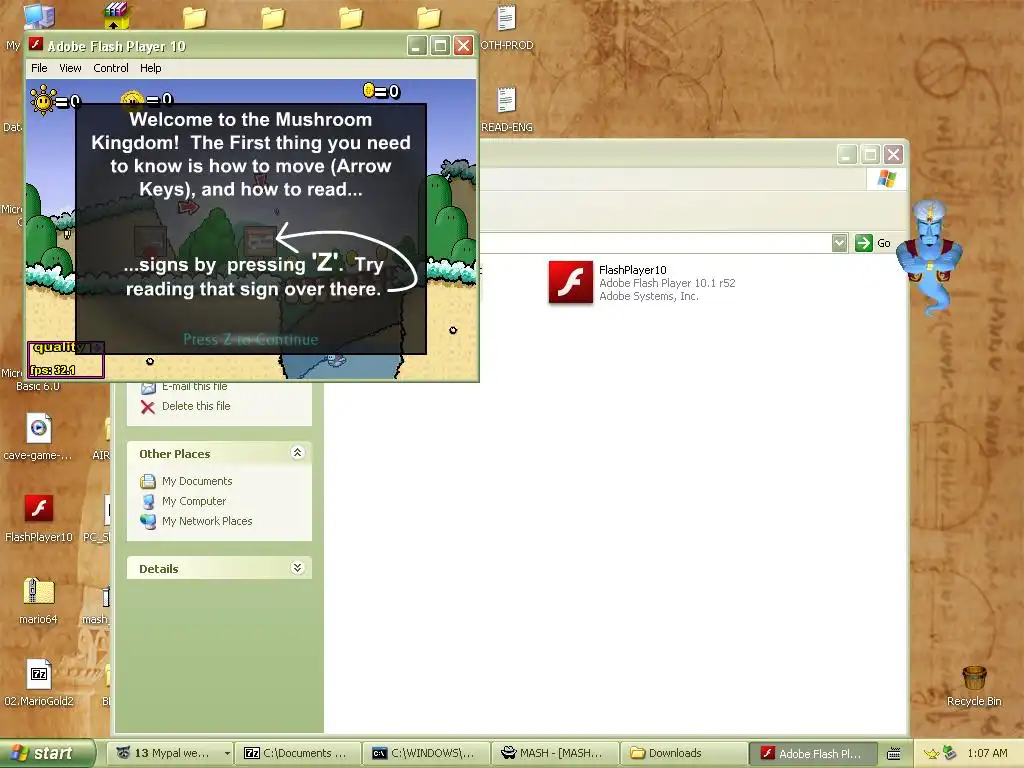The height and width of the screenshot is (768, 1024).
Task: Open the Control menu in Flash Player
Action: [x=110, y=68]
